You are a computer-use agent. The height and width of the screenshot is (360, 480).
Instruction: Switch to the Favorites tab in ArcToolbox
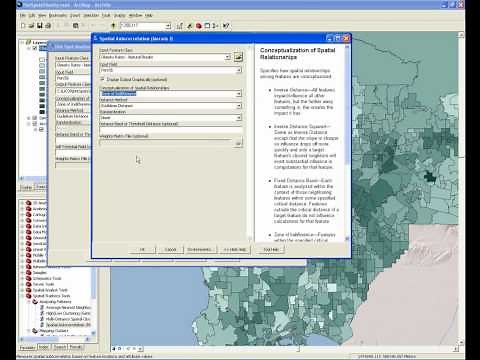click(x=27, y=347)
